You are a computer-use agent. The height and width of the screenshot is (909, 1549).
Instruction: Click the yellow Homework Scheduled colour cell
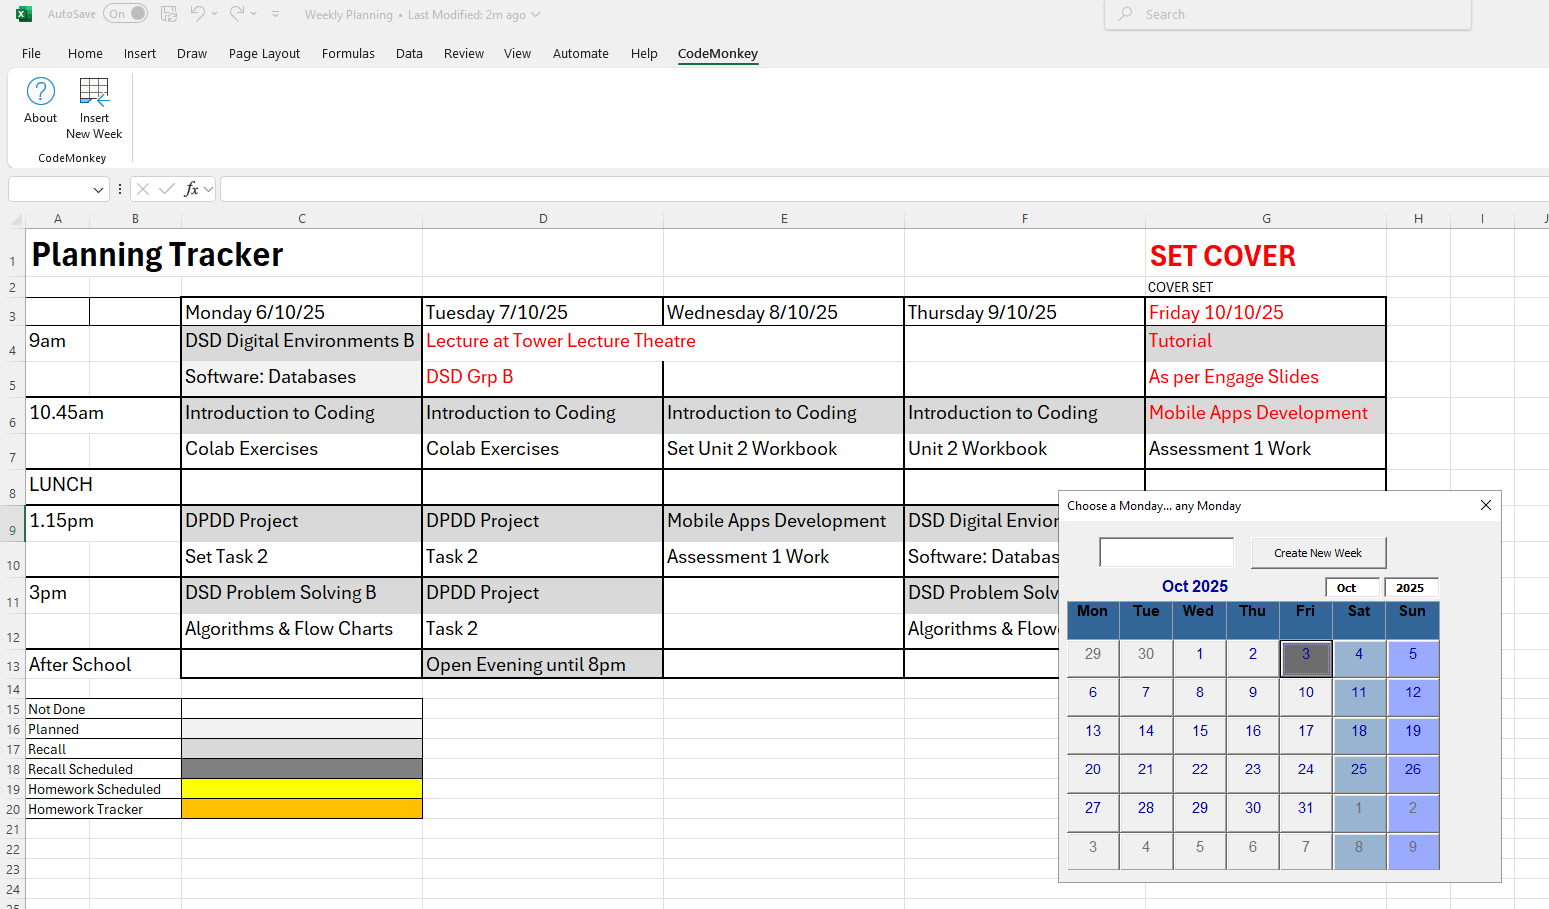click(301, 789)
